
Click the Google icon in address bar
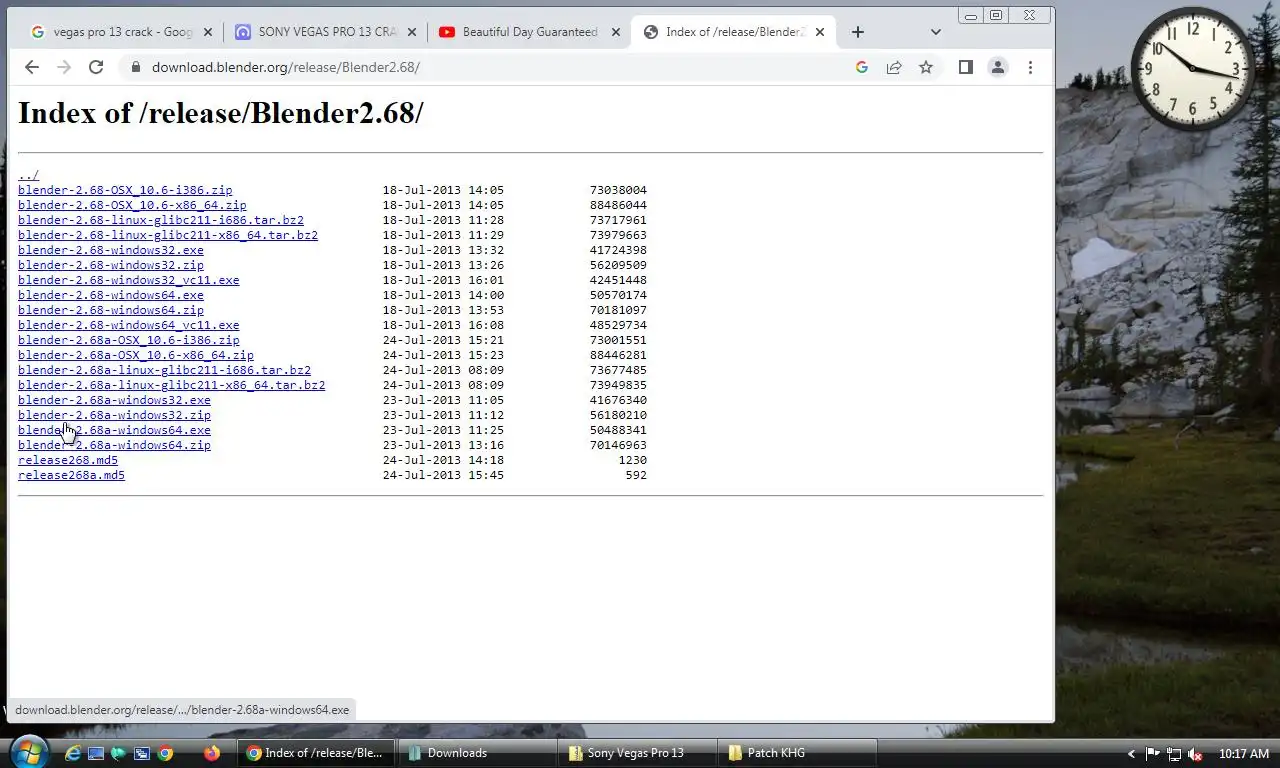coord(862,67)
